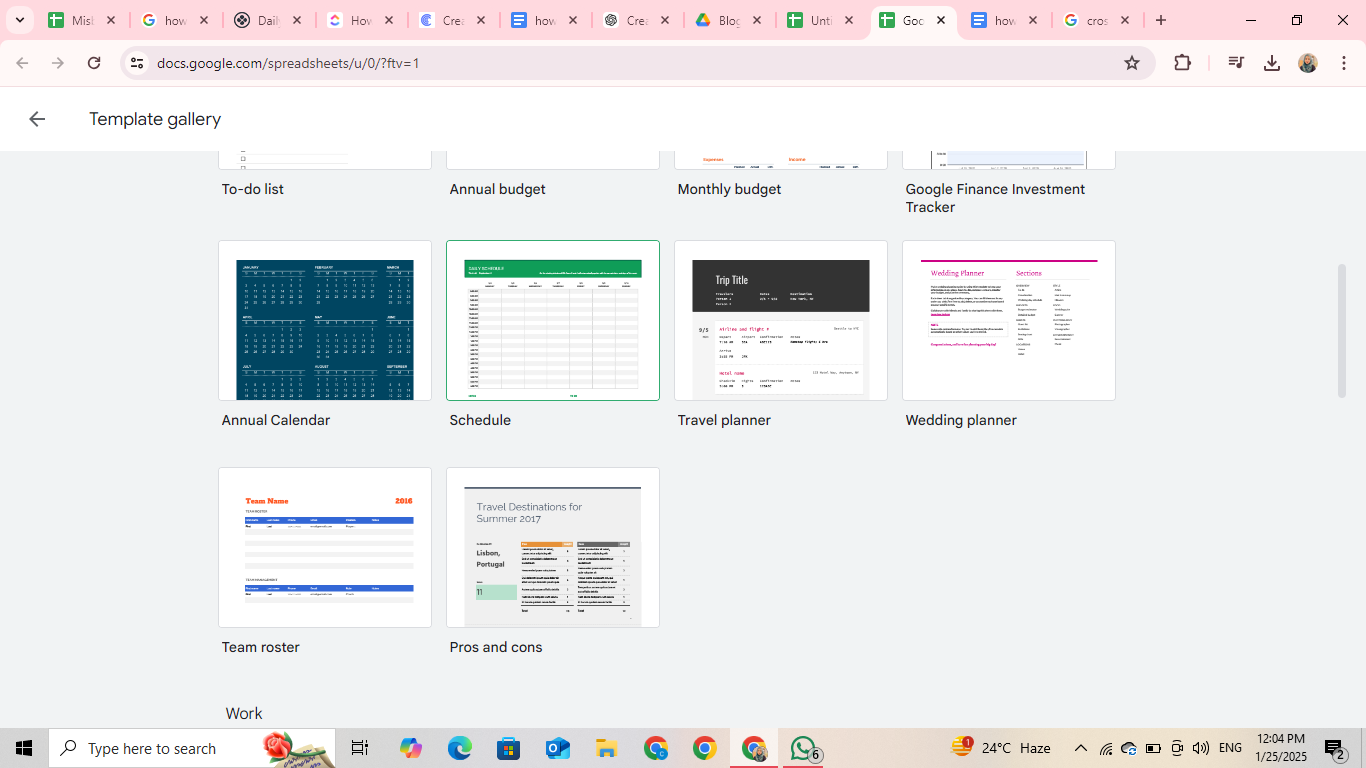Click Google Finance Investment Tracker label
1366x768 pixels.
[995, 198]
